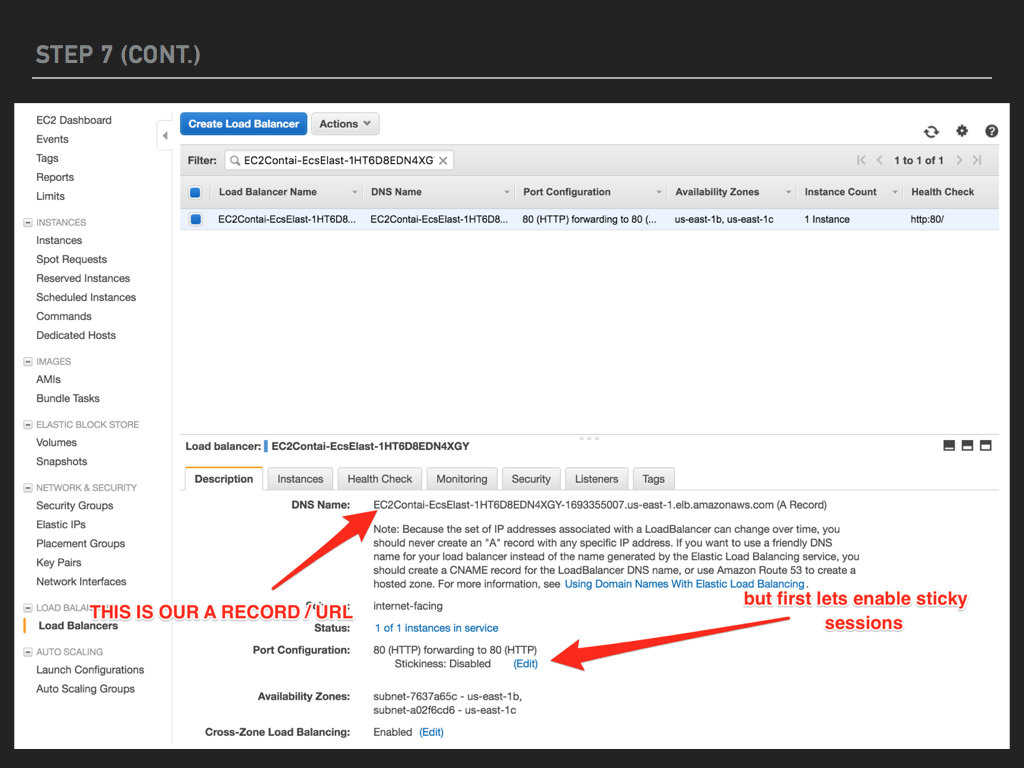The height and width of the screenshot is (768, 1024).
Task: Open the 1 of 1 instances in service link
Action: point(436,628)
